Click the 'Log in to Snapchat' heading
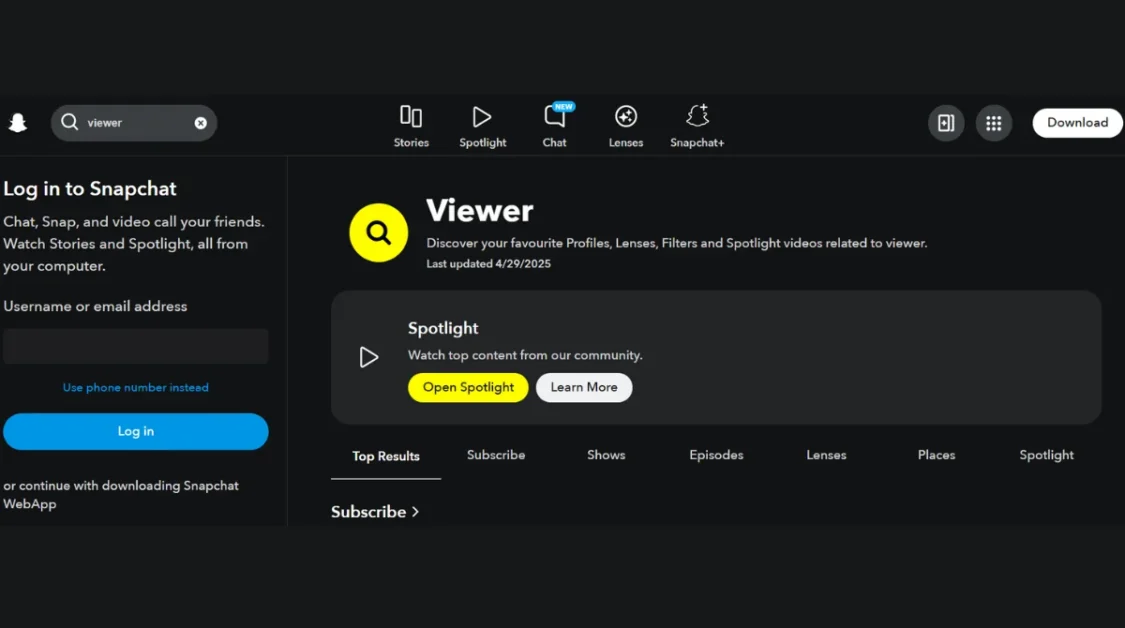 point(90,189)
